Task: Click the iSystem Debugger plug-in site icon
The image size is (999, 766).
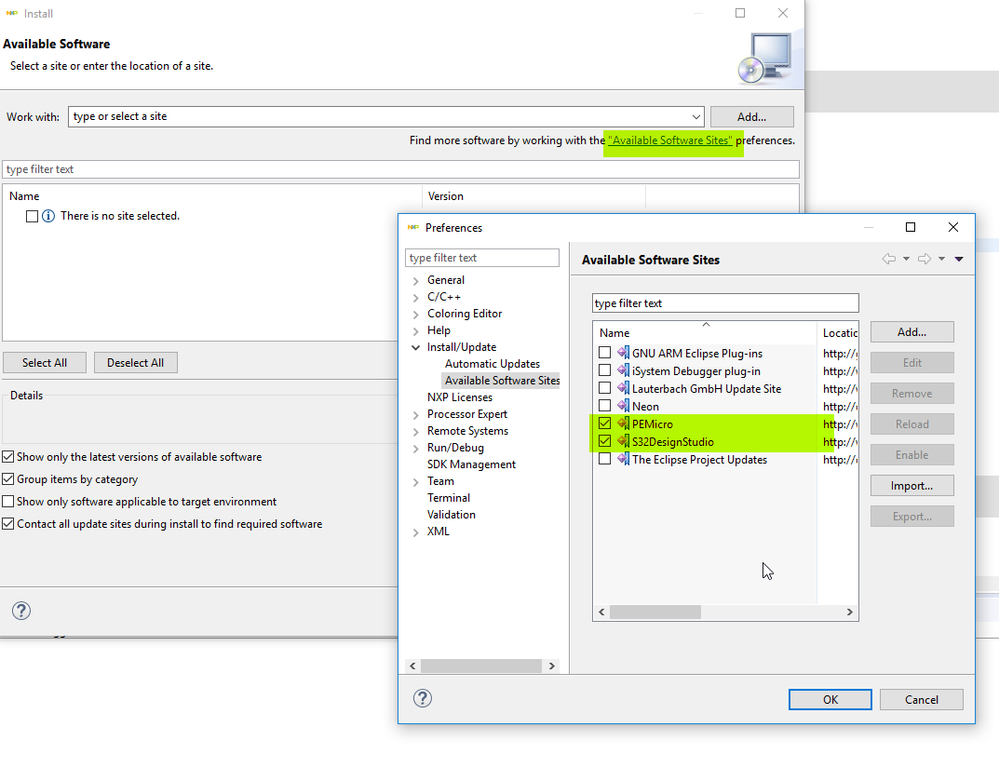Action: point(623,370)
